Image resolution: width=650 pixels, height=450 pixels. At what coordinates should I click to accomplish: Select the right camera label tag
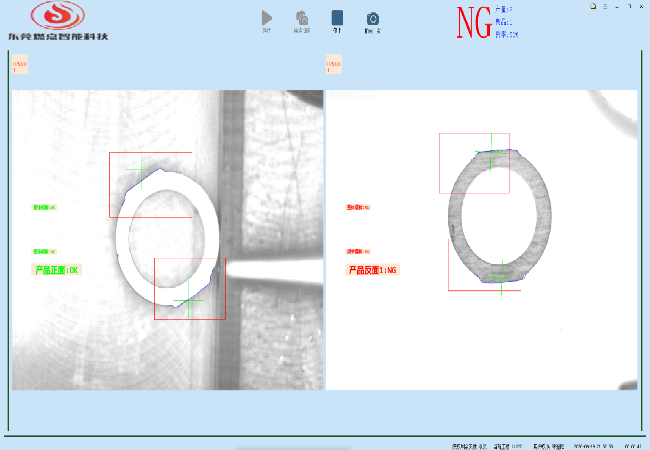click(334, 65)
